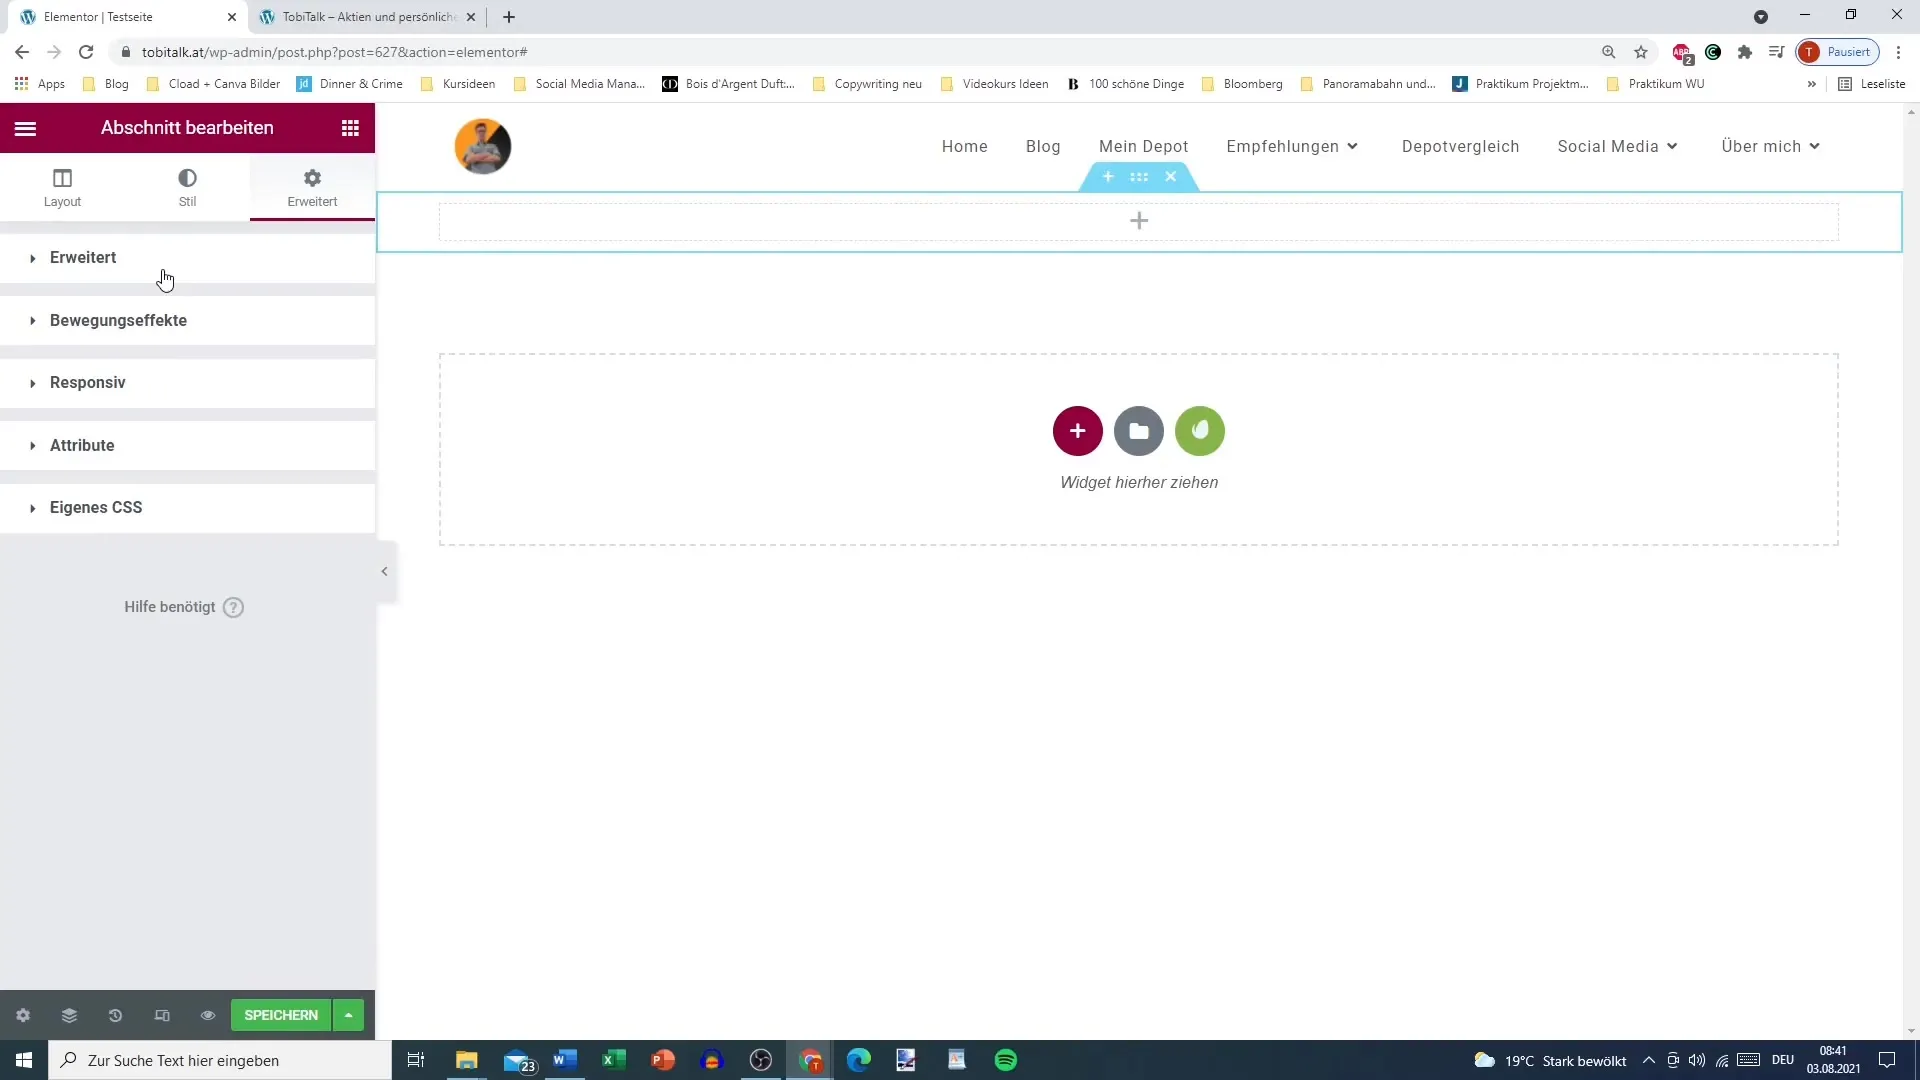Screen dimensions: 1920x1080
Task: Click the section edit handle dots
Action: tap(1139, 177)
